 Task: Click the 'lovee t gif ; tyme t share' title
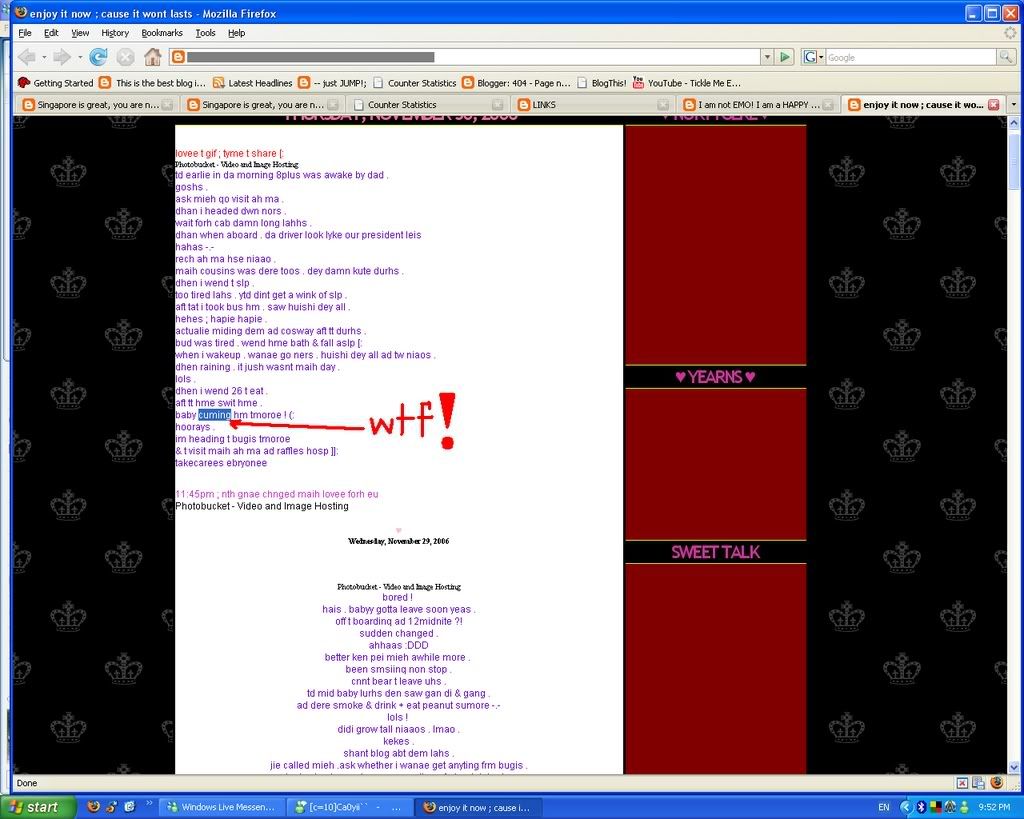229,153
